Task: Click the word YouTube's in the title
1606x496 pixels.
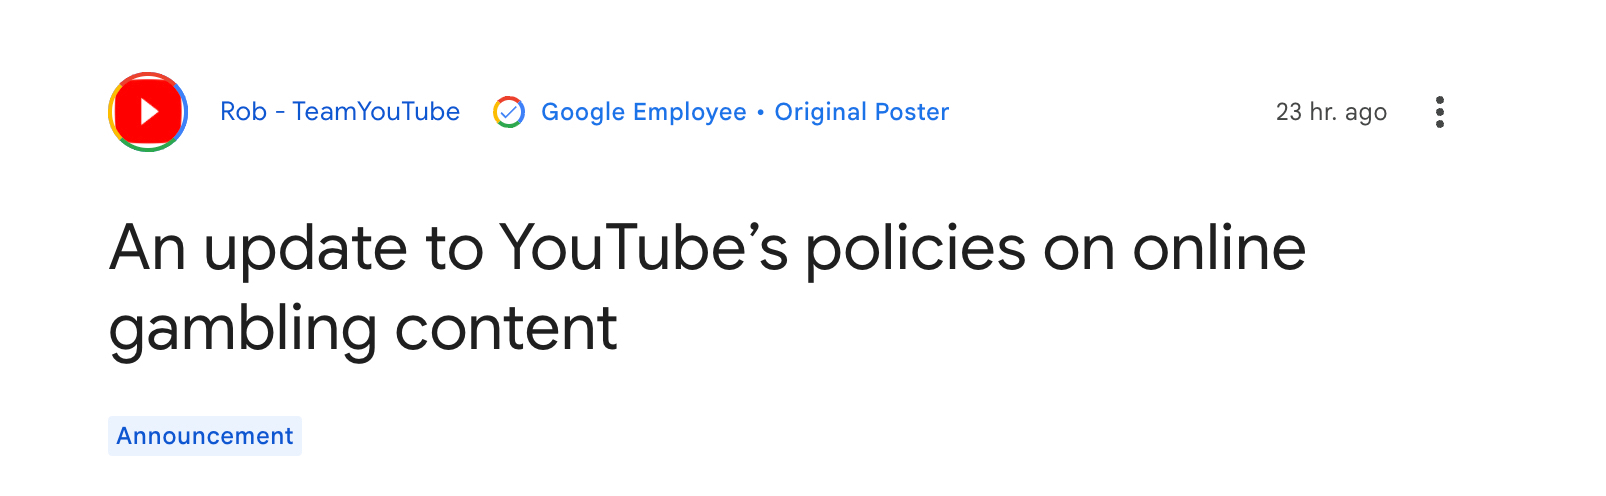Action: point(644,248)
